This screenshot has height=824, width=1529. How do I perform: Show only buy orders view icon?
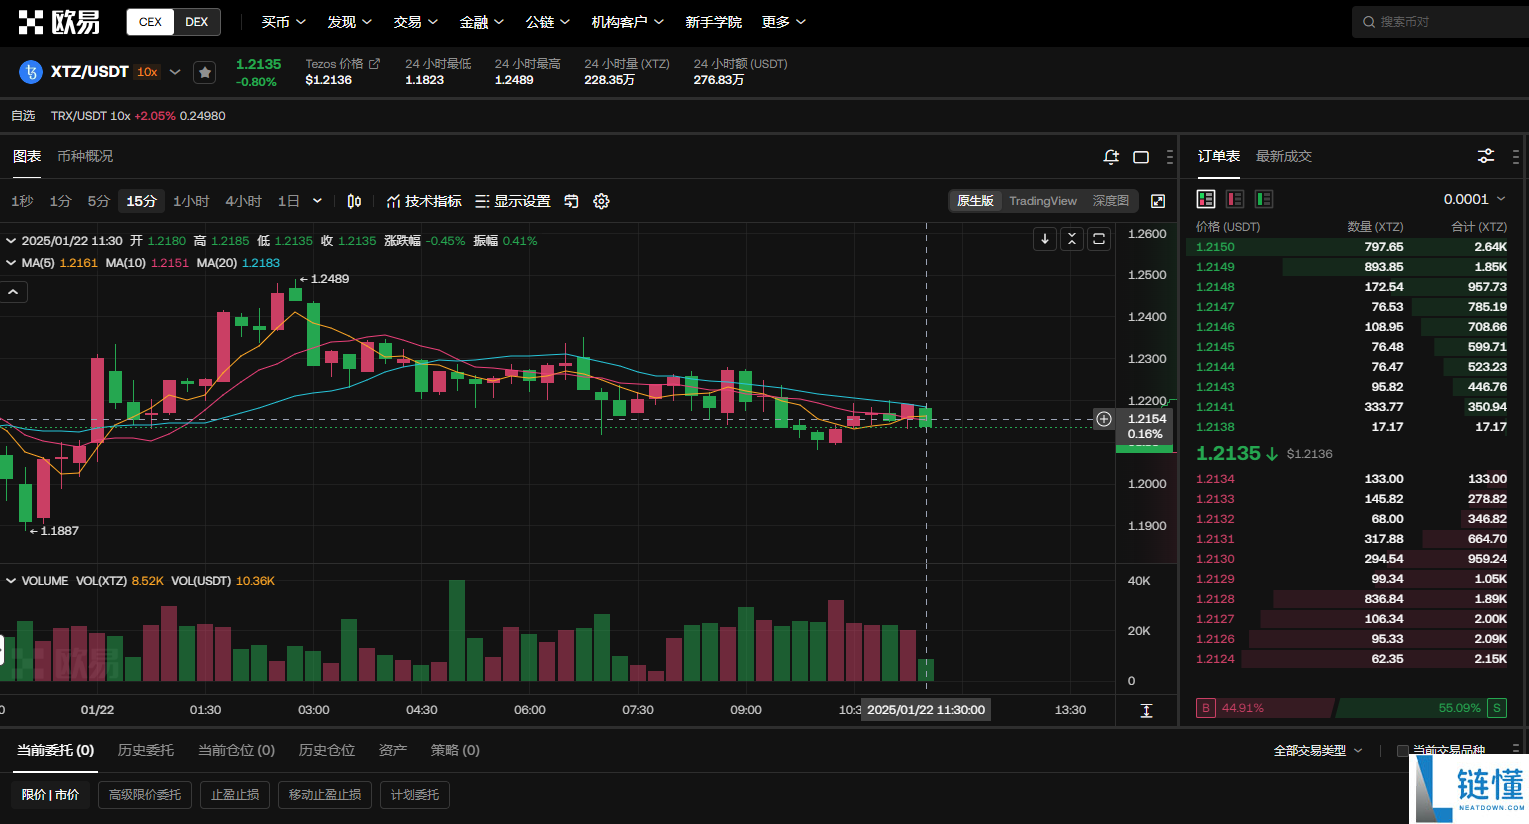pos(1264,199)
